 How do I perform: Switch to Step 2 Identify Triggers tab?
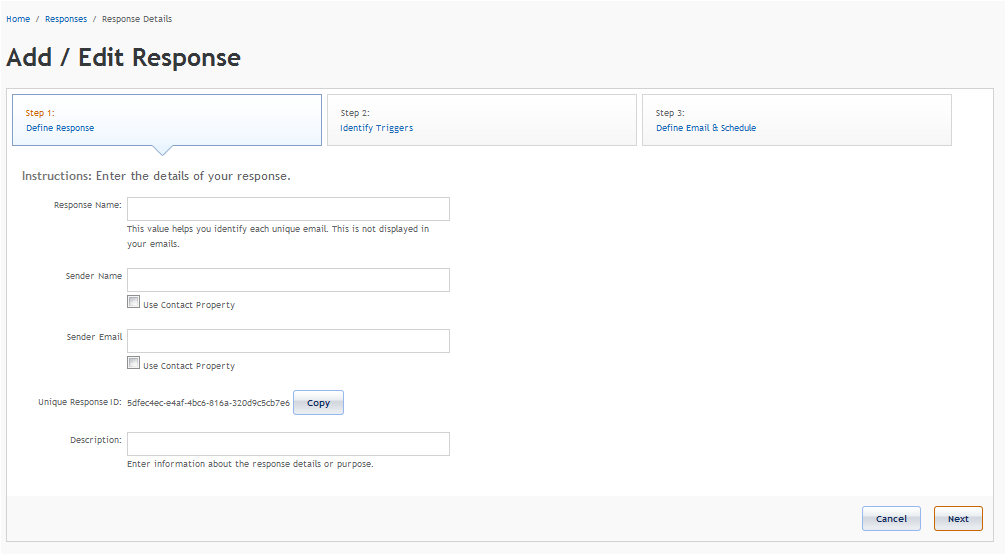482,120
